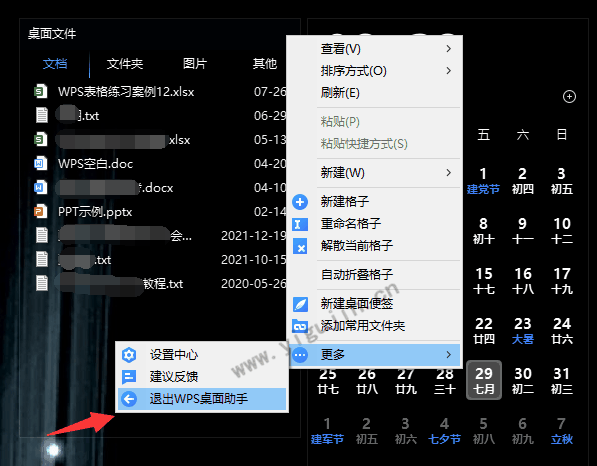Open file WPS表格练习案例12.xlsx by name
This screenshot has width=597, height=466.
pyautogui.click(x=126, y=92)
